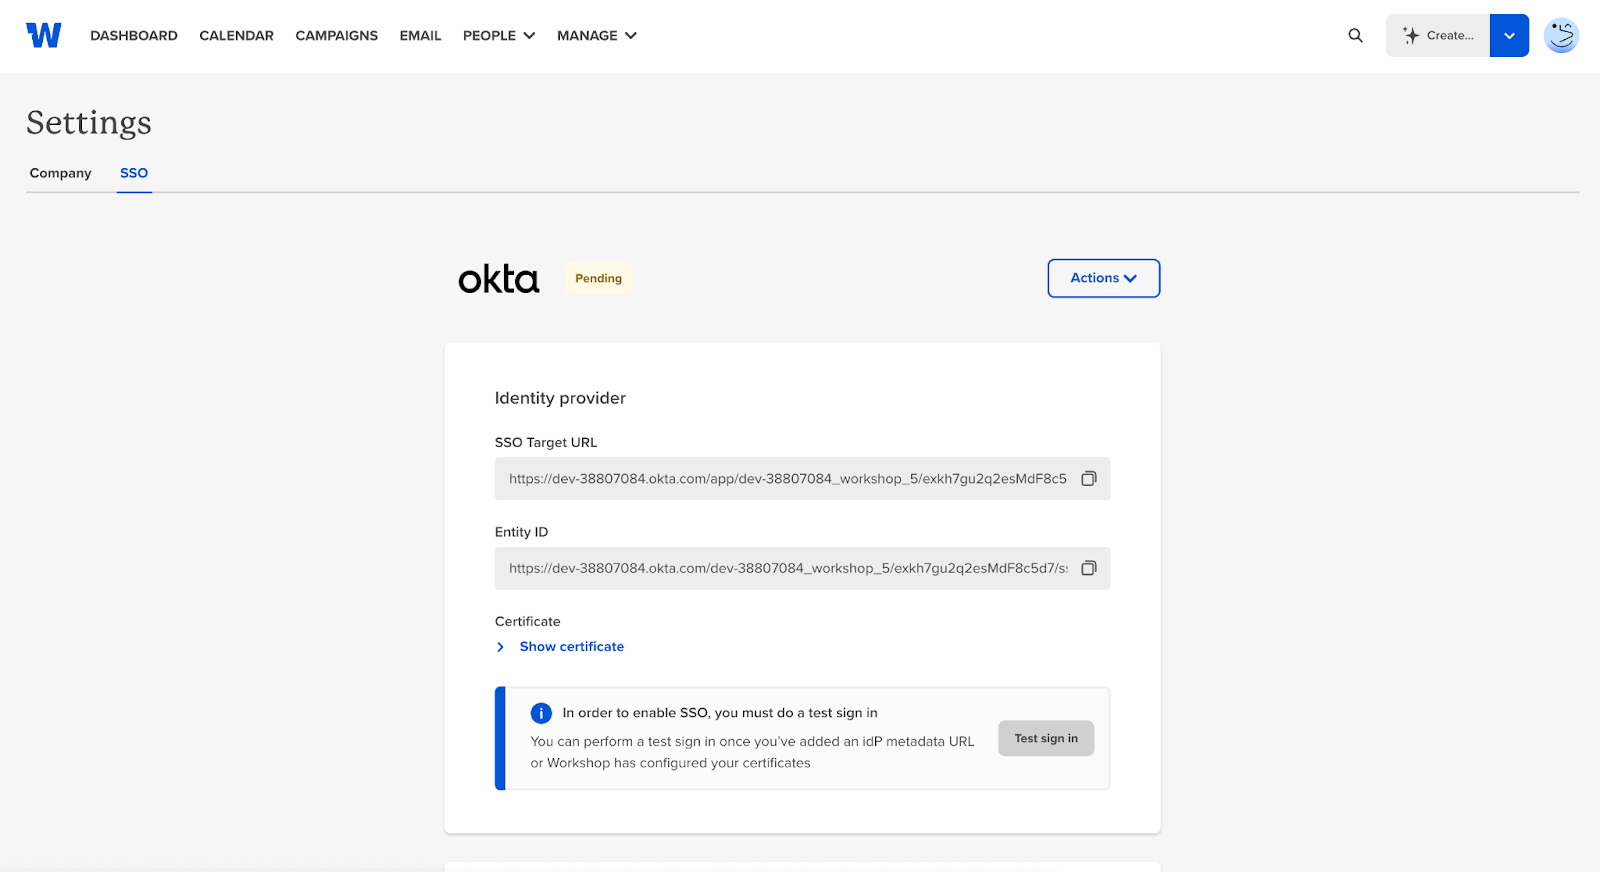Click 'In order to enable SSO' notice text

click(720, 713)
